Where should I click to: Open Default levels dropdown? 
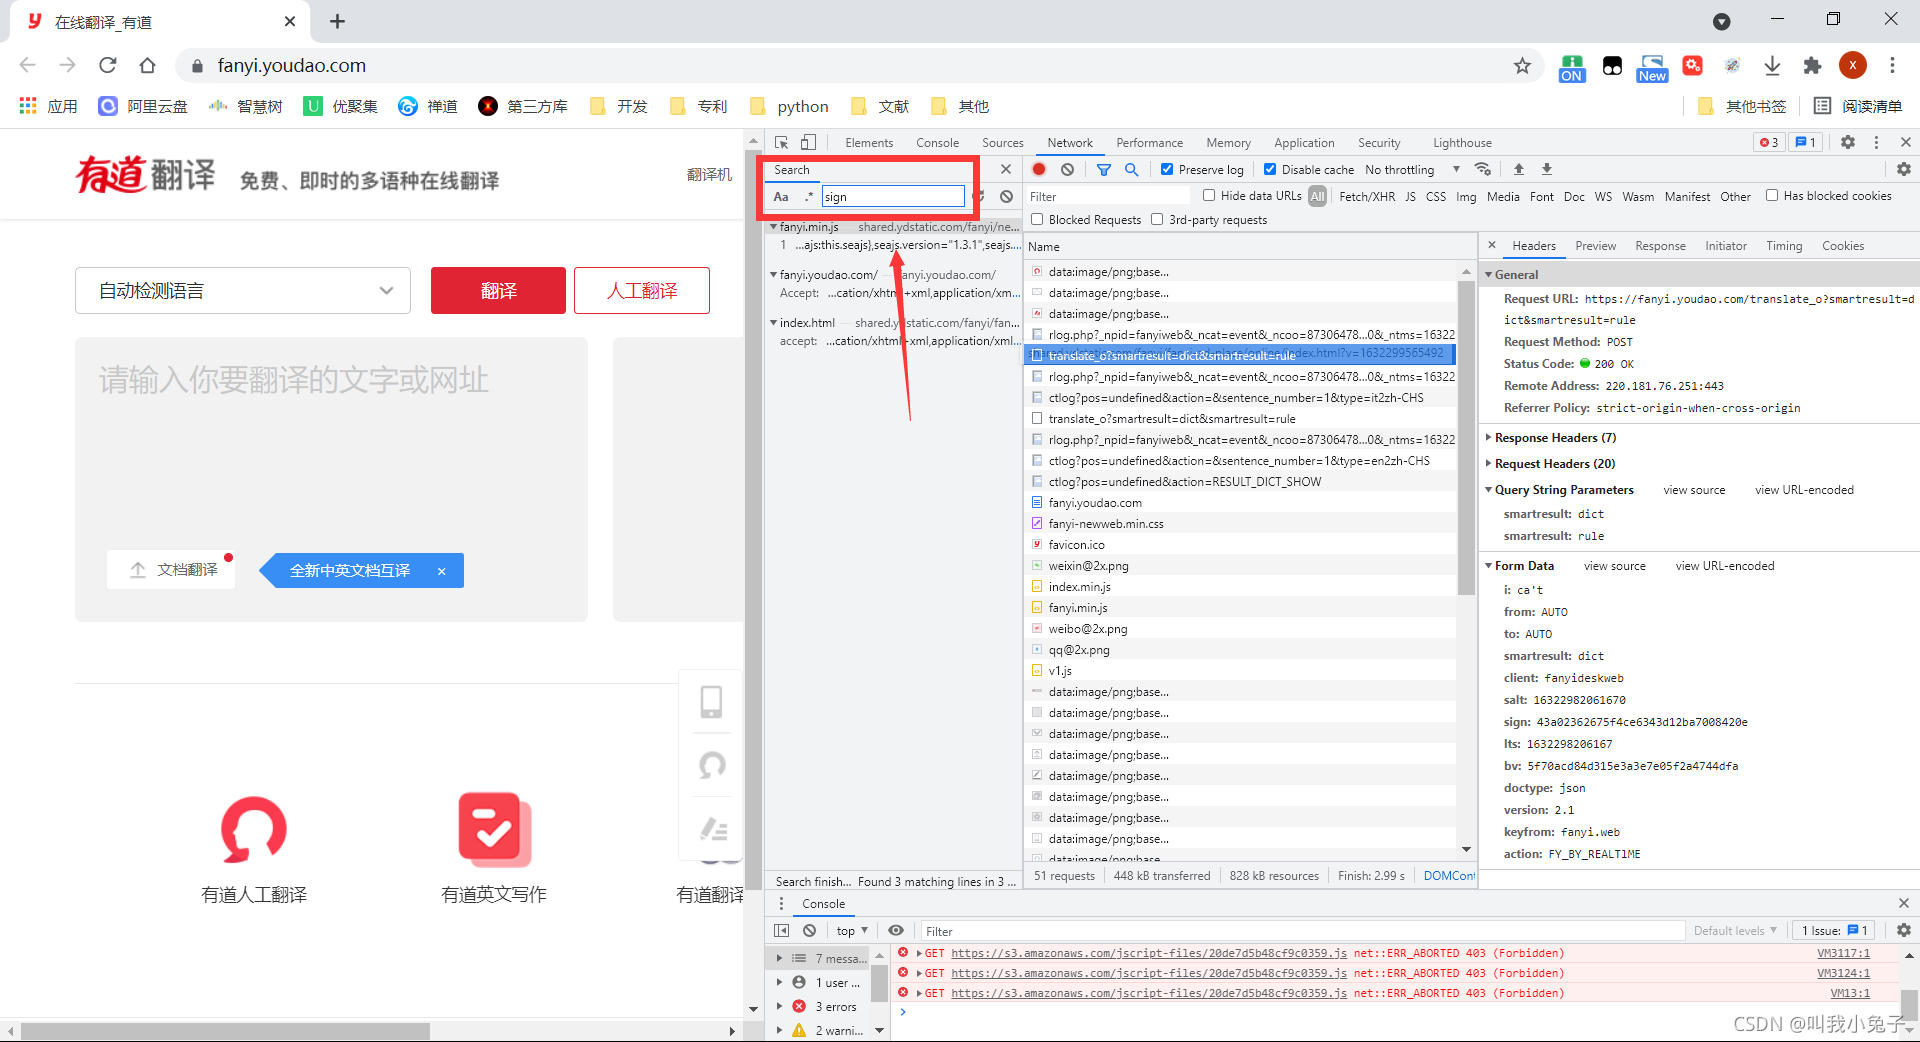[1735, 931]
